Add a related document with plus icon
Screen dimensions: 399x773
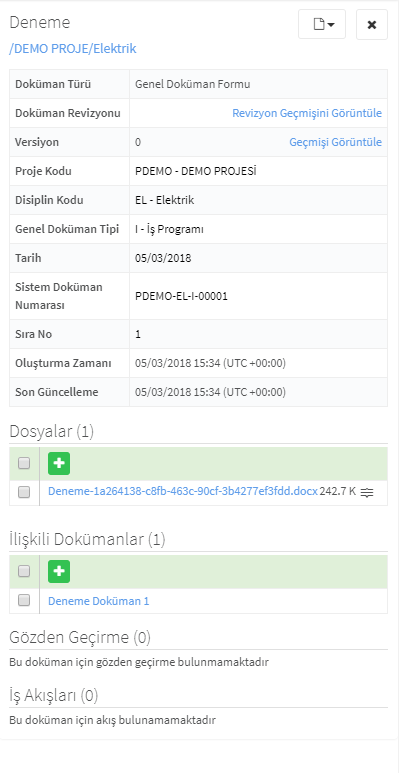(x=59, y=571)
